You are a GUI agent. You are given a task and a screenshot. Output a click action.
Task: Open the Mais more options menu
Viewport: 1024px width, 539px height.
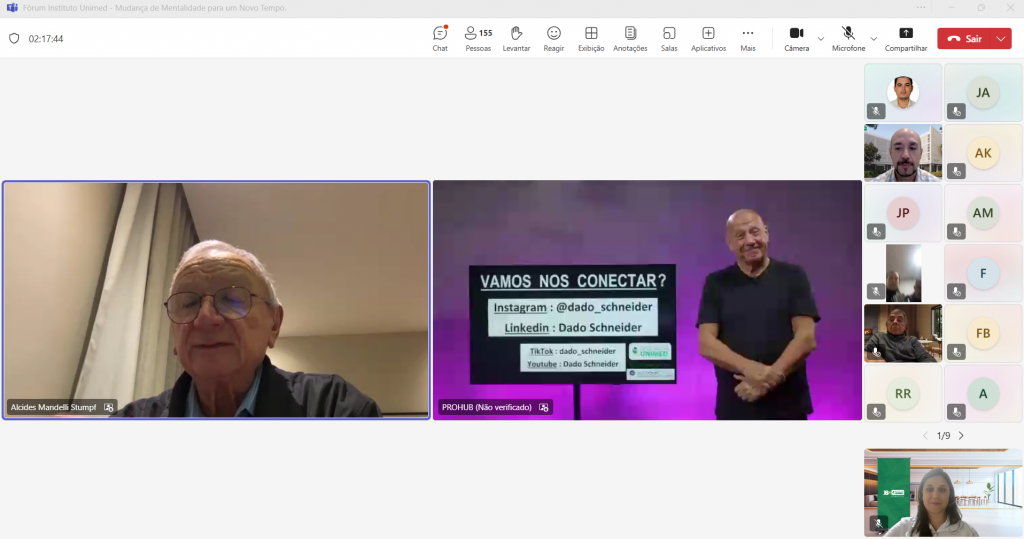coord(748,39)
